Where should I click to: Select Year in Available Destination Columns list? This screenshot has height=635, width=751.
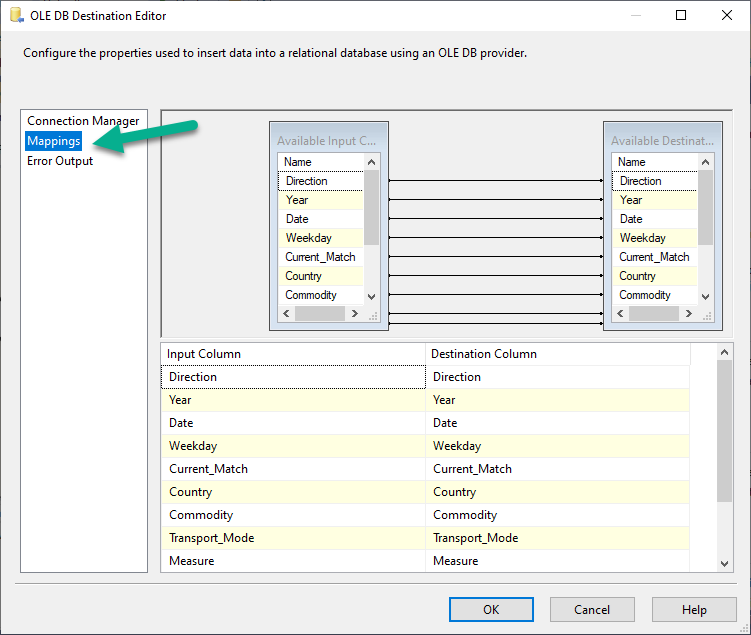(654, 200)
